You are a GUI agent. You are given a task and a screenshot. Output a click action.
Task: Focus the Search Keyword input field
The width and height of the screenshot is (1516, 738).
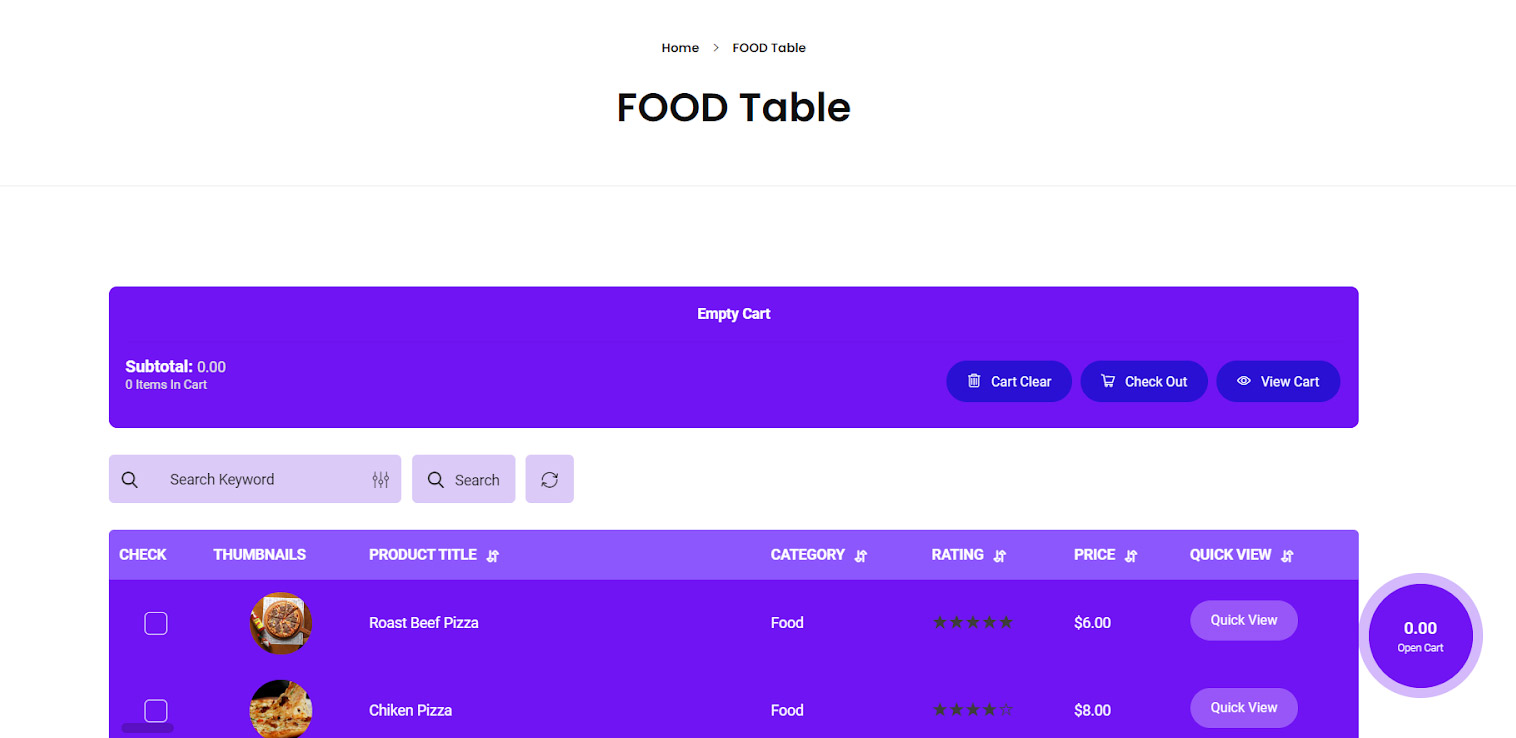pyautogui.click(x=260, y=480)
